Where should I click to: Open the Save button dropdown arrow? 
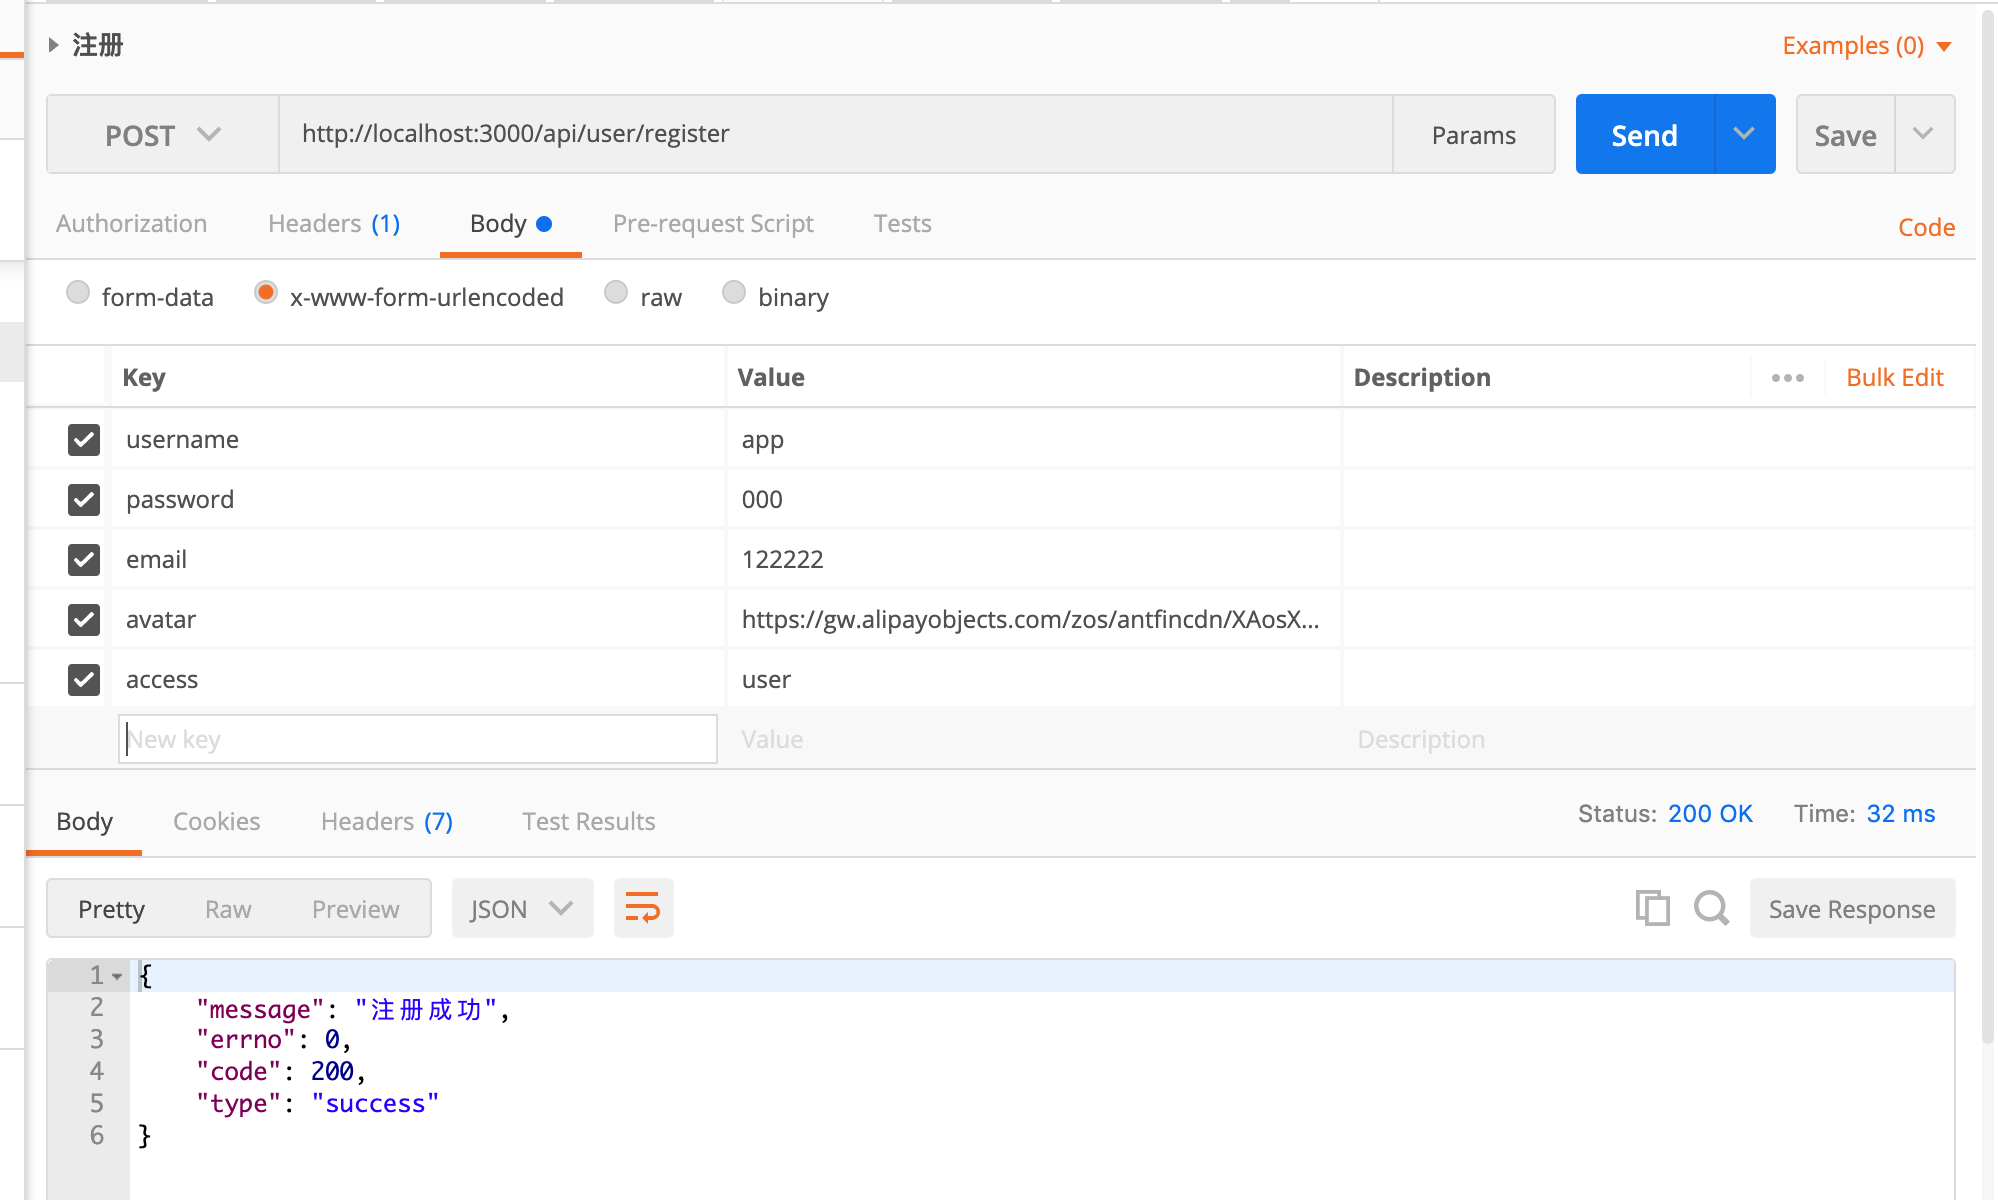(1923, 134)
